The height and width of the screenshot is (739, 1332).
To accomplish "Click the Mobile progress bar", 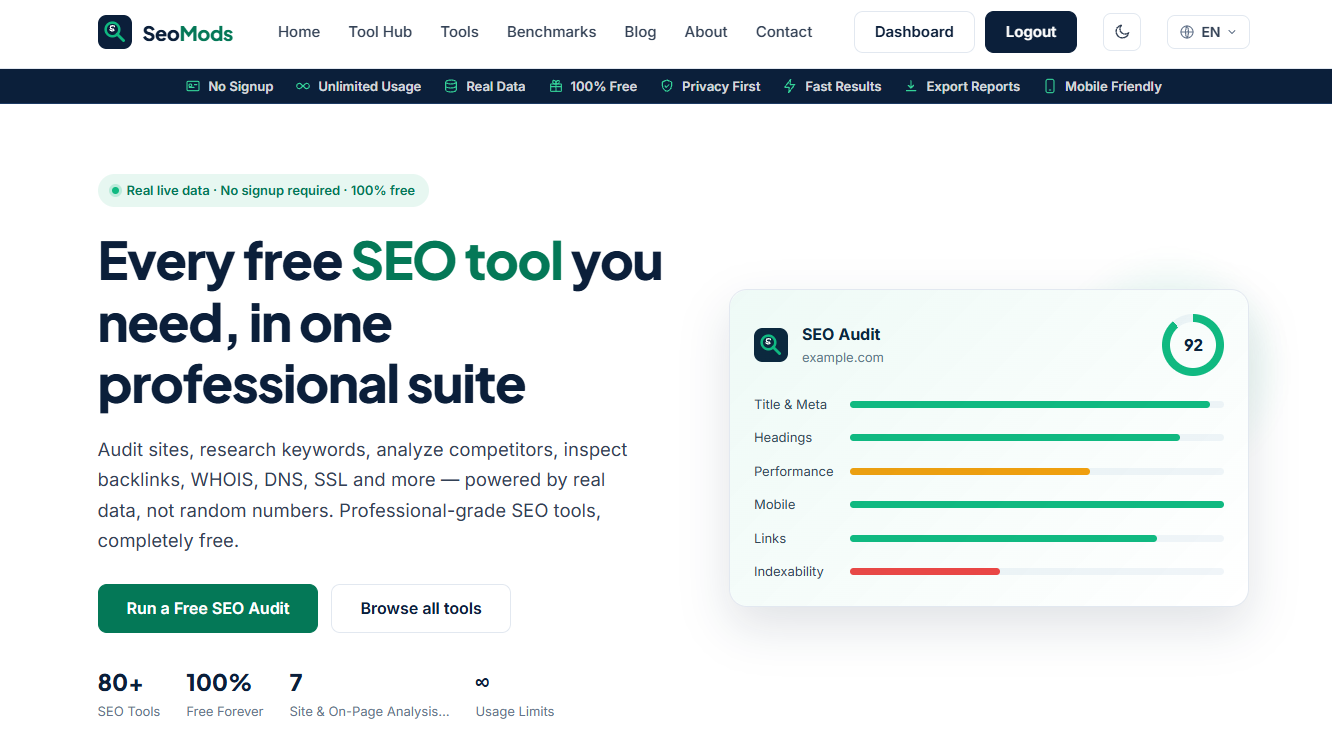I will tap(1037, 504).
